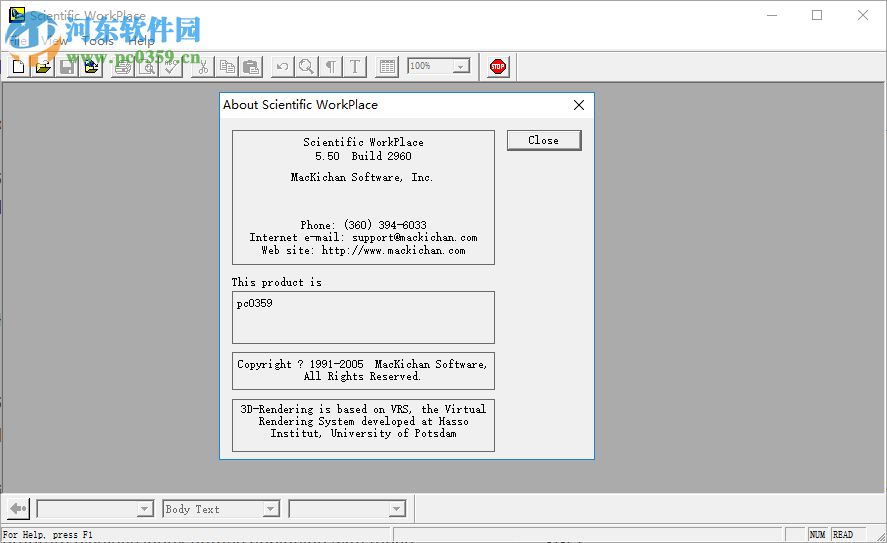Click the Open file folder icon
The height and width of the screenshot is (543, 887).
click(x=42, y=67)
